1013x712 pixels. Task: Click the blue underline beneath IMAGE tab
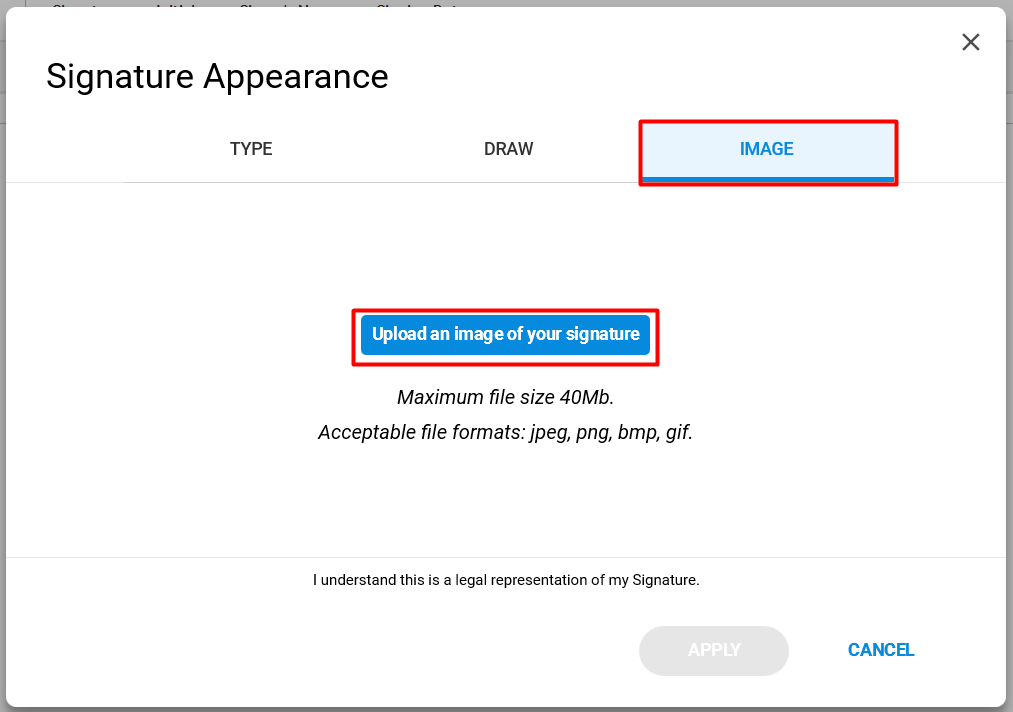coord(767,180)
